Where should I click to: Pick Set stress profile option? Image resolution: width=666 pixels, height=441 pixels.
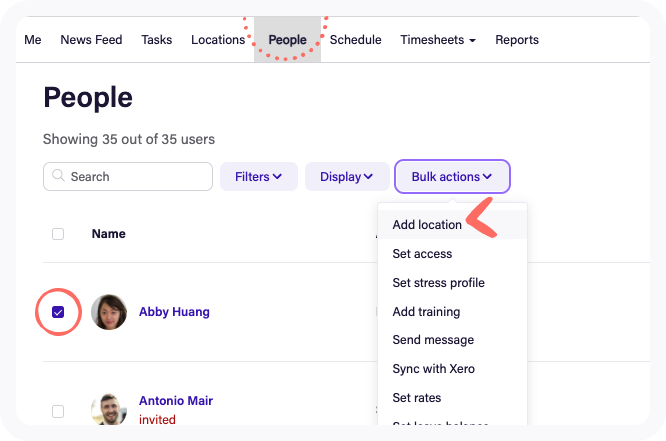[438, 283]
